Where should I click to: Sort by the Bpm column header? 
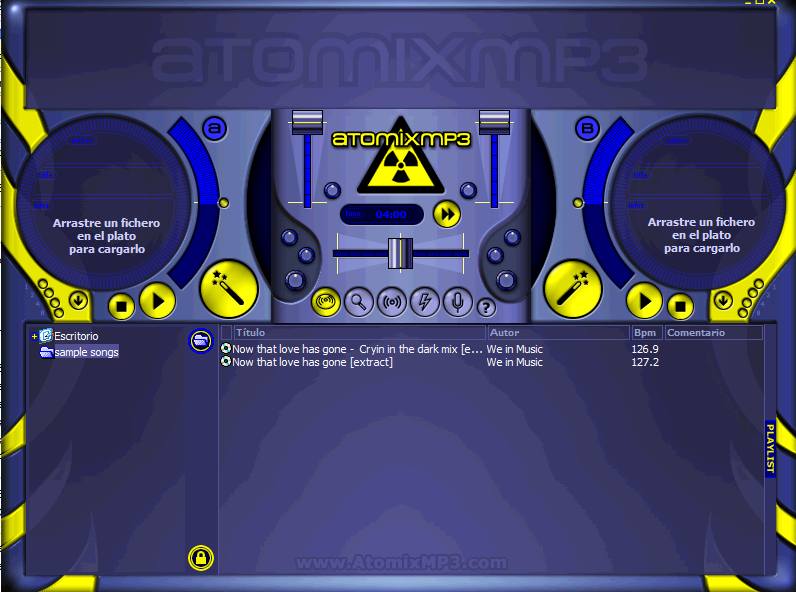pyautogui.click(x=647, y=333)
